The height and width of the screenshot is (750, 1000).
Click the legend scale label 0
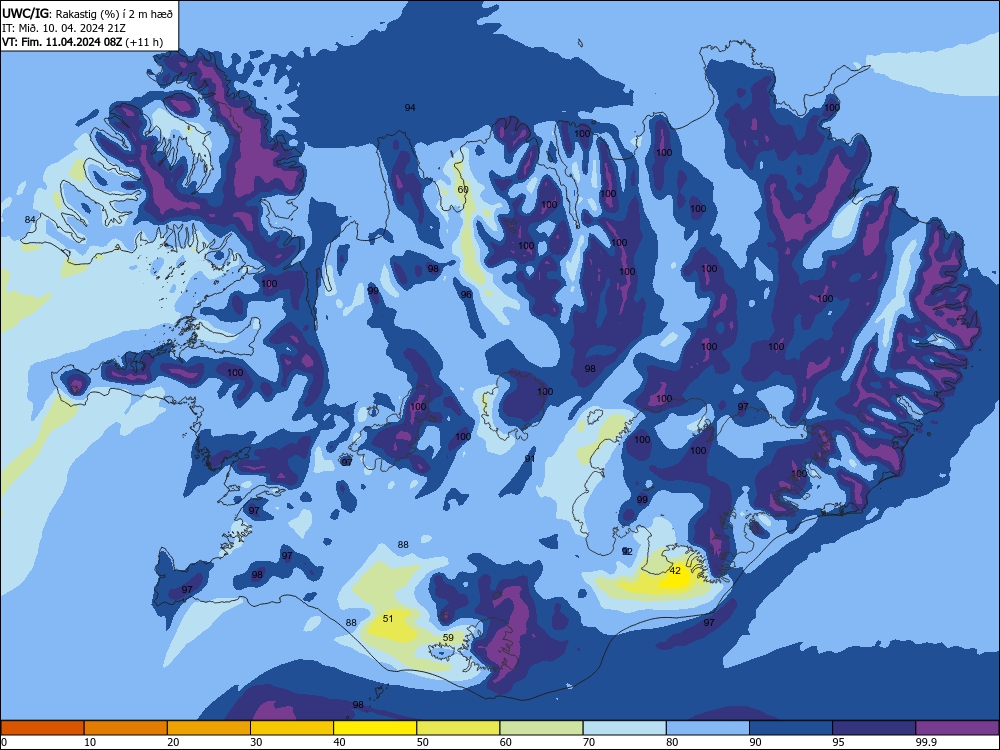click(4, 742)
